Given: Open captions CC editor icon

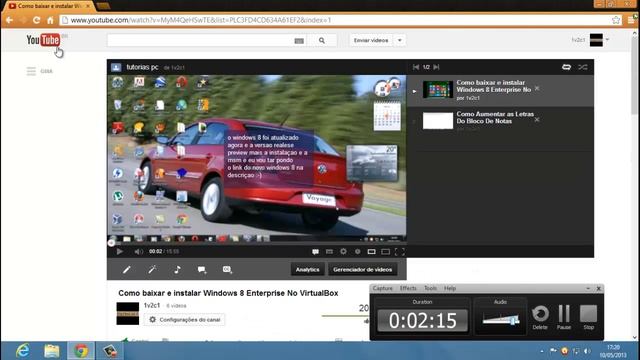Looking at the screenshot, I should click(x=227, y=269).
